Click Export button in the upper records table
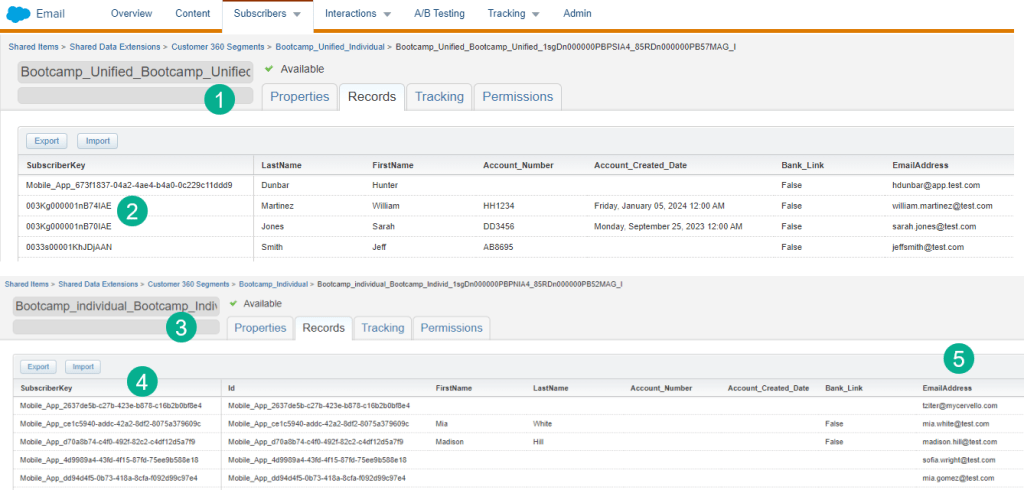This screenshot has height=490, width=1024. click(46, 141)
